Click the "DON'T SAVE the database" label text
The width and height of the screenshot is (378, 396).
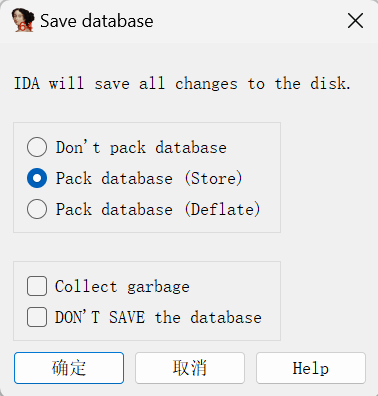pos(158,317)
